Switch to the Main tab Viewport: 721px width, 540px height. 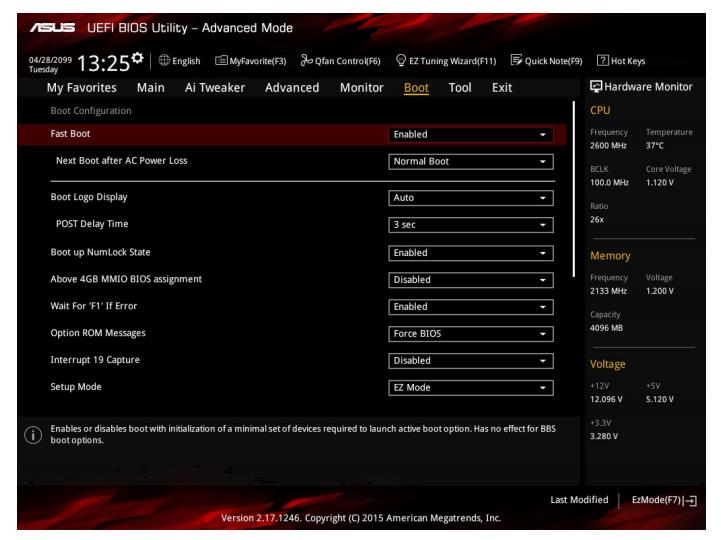point(150,87)
